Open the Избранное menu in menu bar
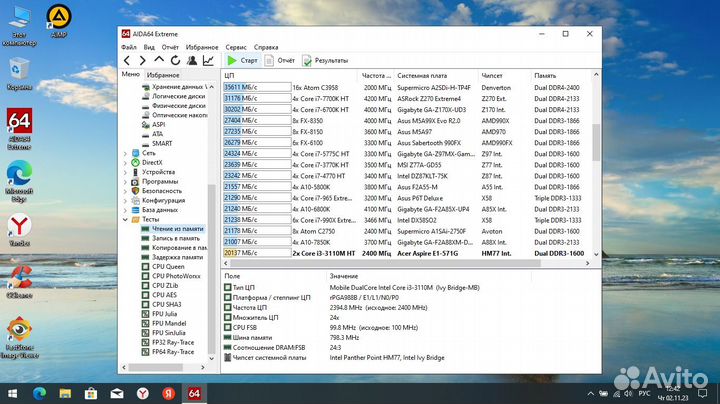Screen dimensions: 720x404 pyautogui.click(x=202, y=47)
